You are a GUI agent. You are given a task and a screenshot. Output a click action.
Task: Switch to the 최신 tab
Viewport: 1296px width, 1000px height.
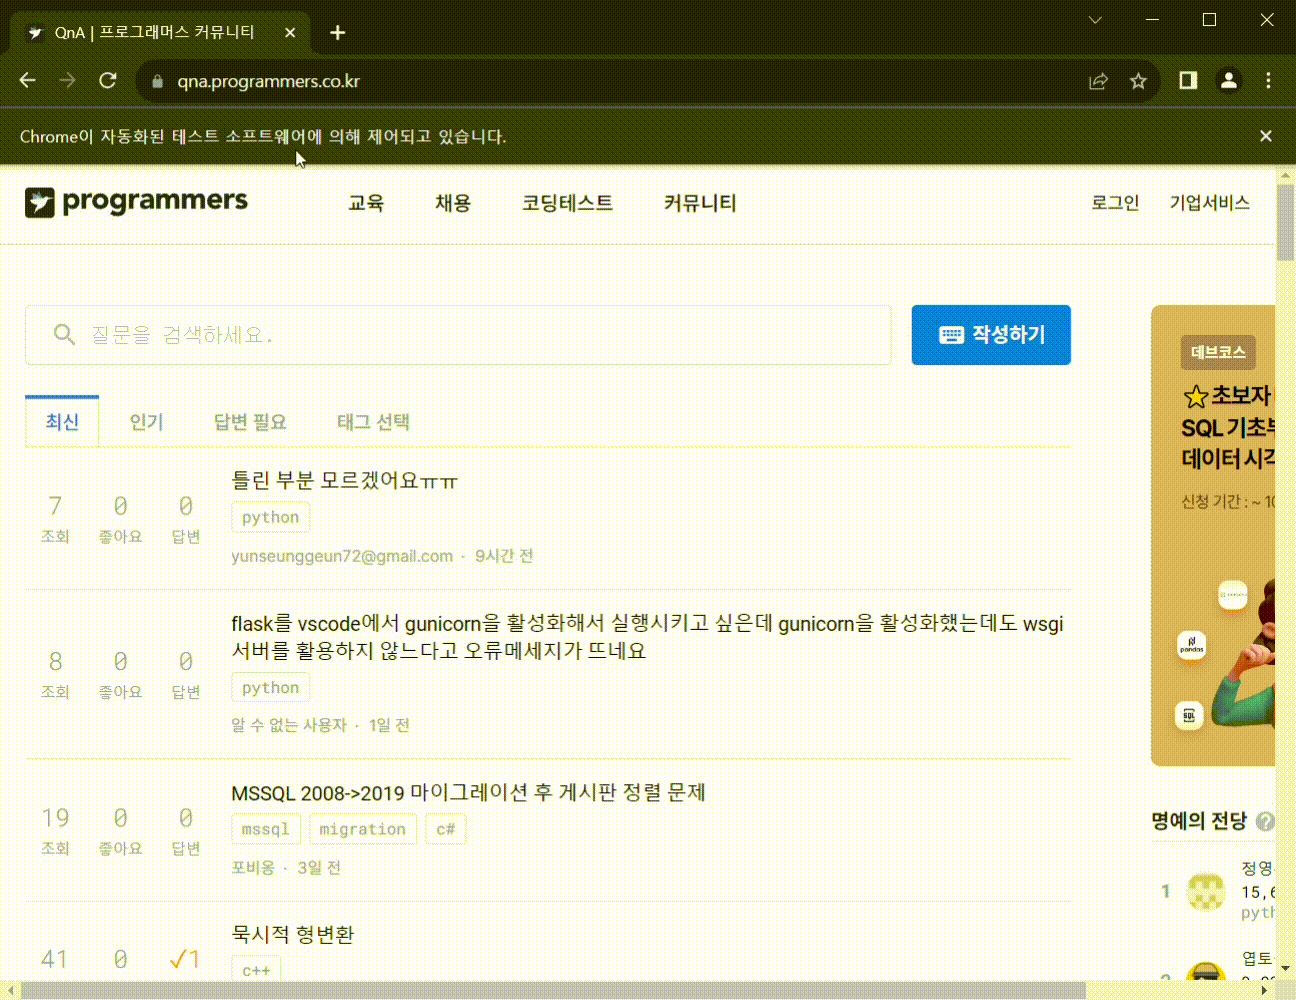(62, 422)
